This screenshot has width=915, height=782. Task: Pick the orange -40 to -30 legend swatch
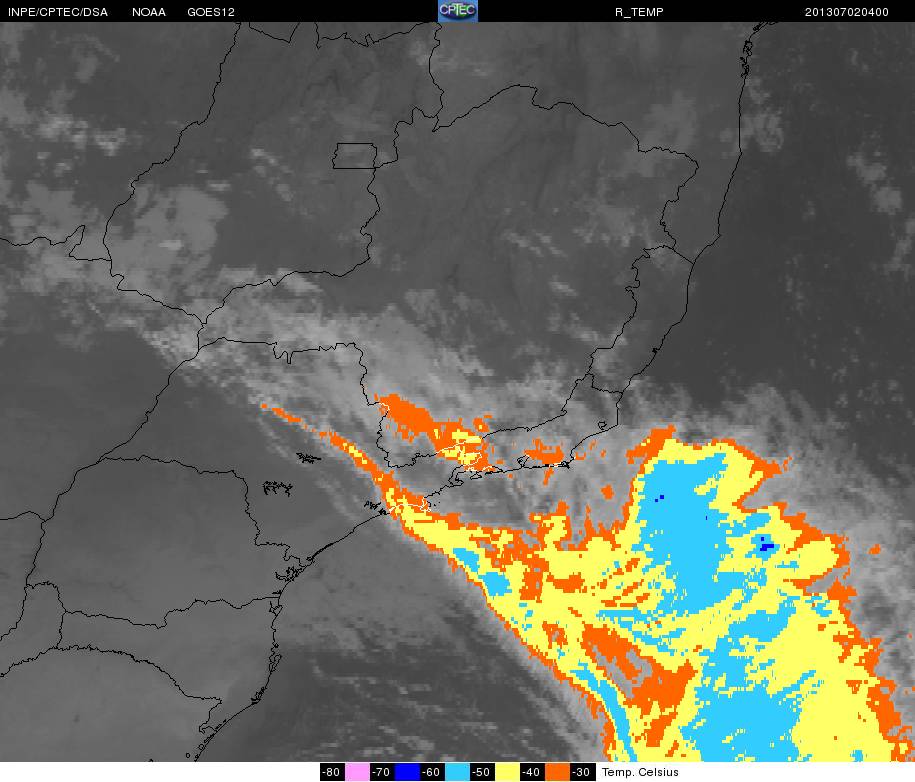tap(557, 772)
